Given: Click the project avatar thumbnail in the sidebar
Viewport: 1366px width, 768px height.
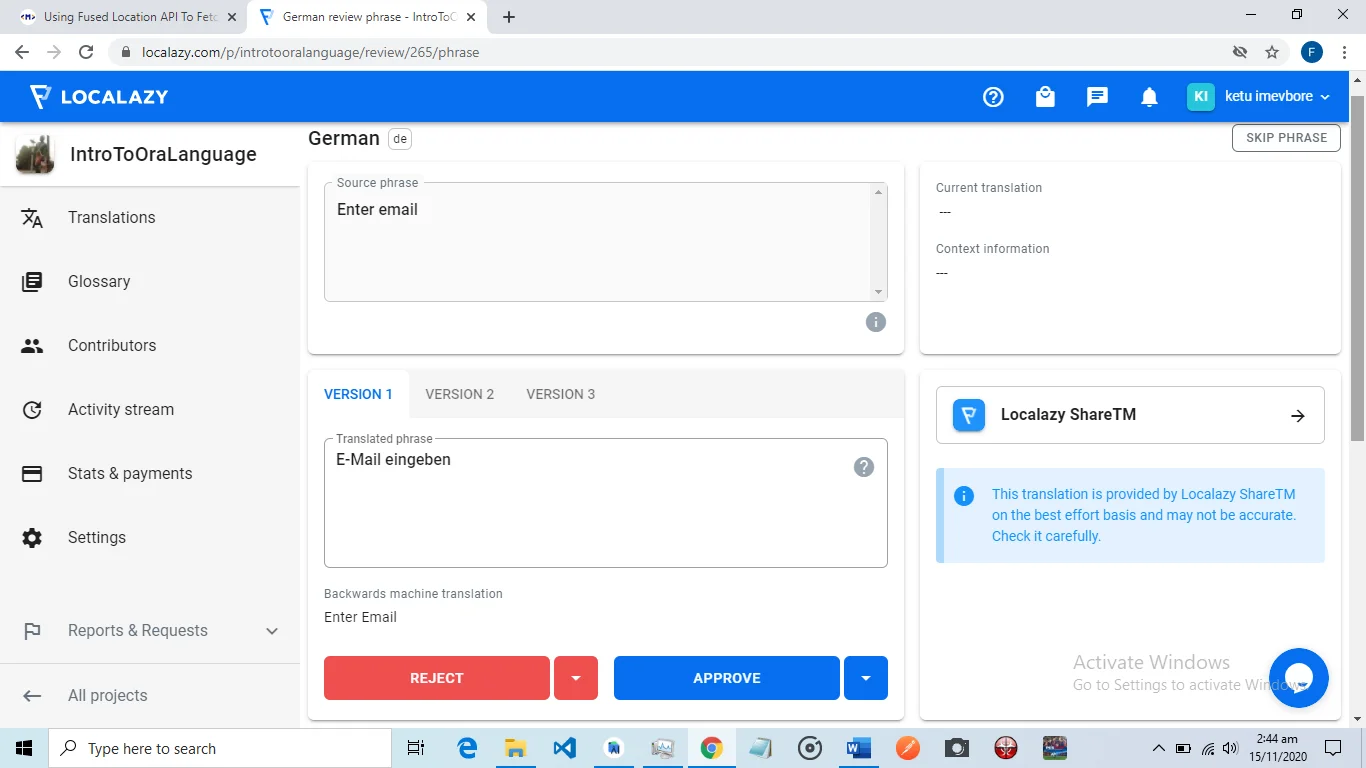Looking at the screenshot, I should 35,155.
